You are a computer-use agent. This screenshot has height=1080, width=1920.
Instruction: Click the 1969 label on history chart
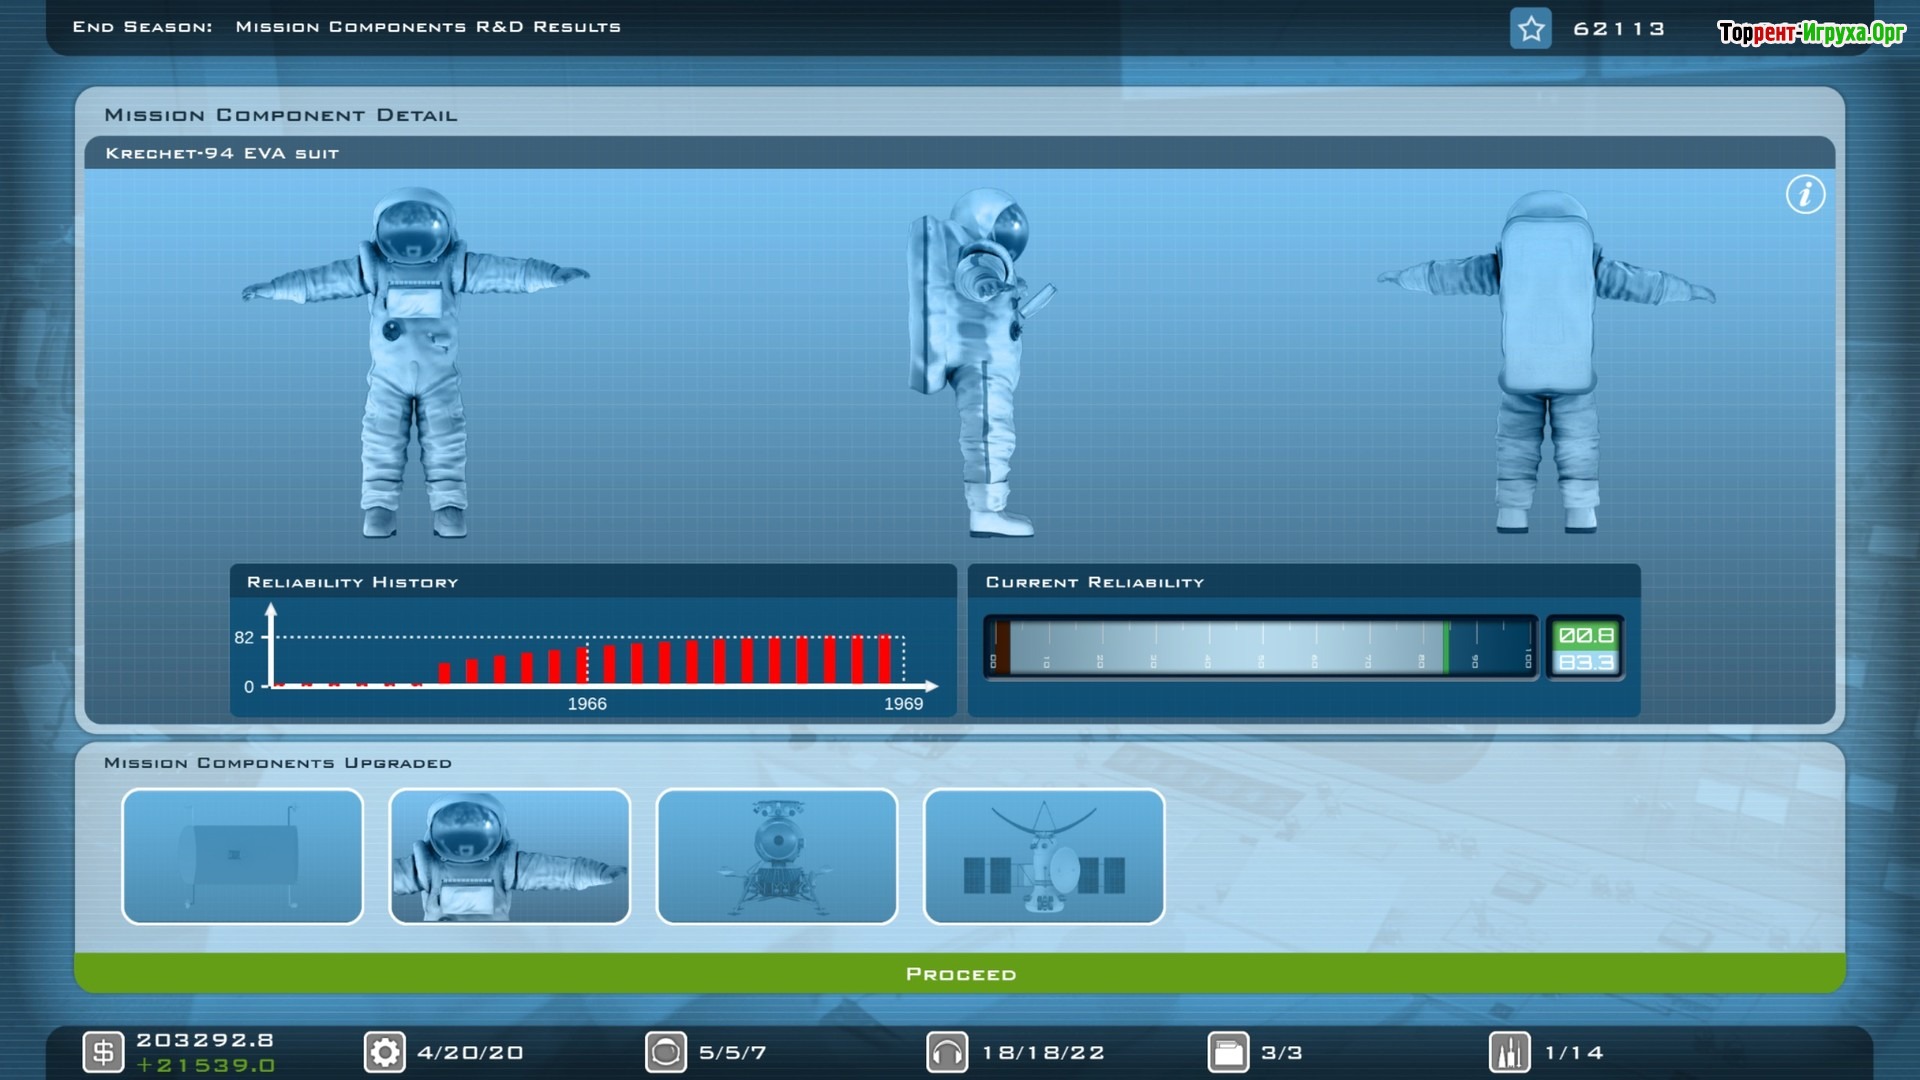(x=903, y=704)
